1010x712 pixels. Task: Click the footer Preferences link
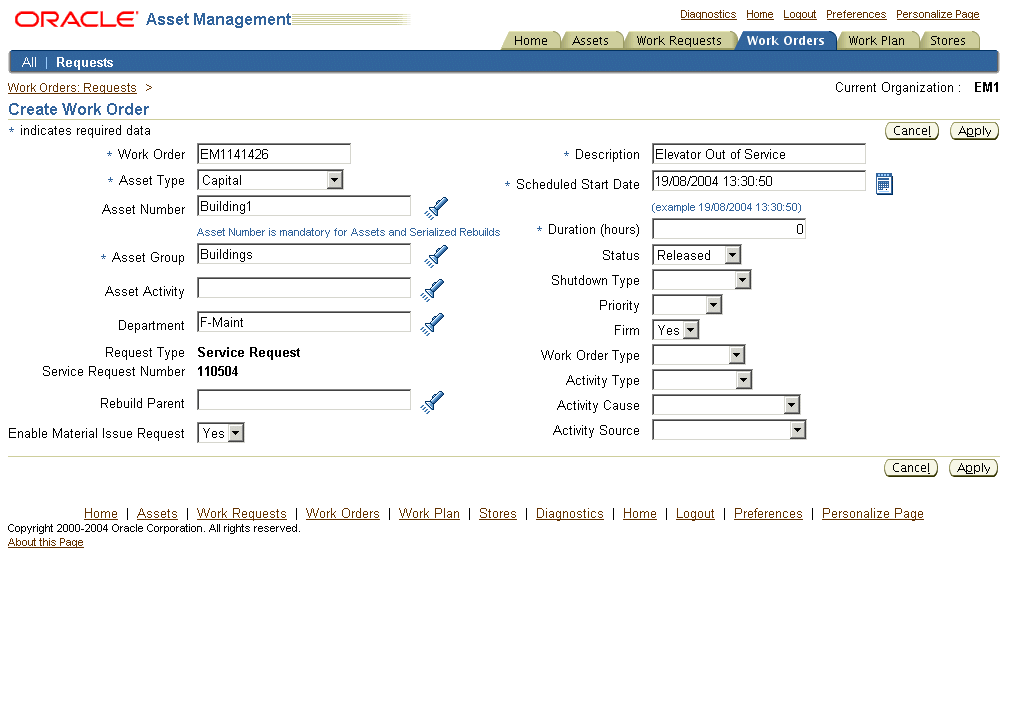(768, 514)
